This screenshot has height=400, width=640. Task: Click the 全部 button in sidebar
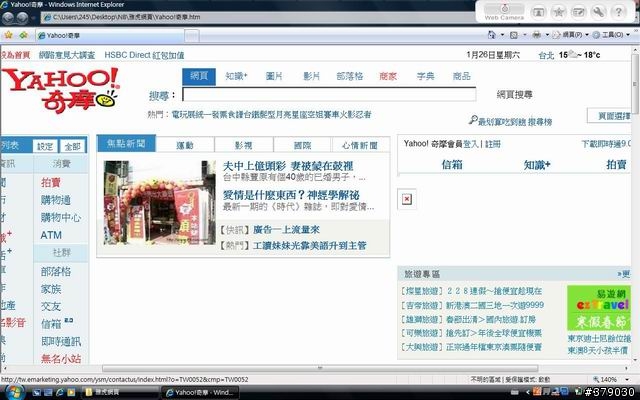point(72,146)
